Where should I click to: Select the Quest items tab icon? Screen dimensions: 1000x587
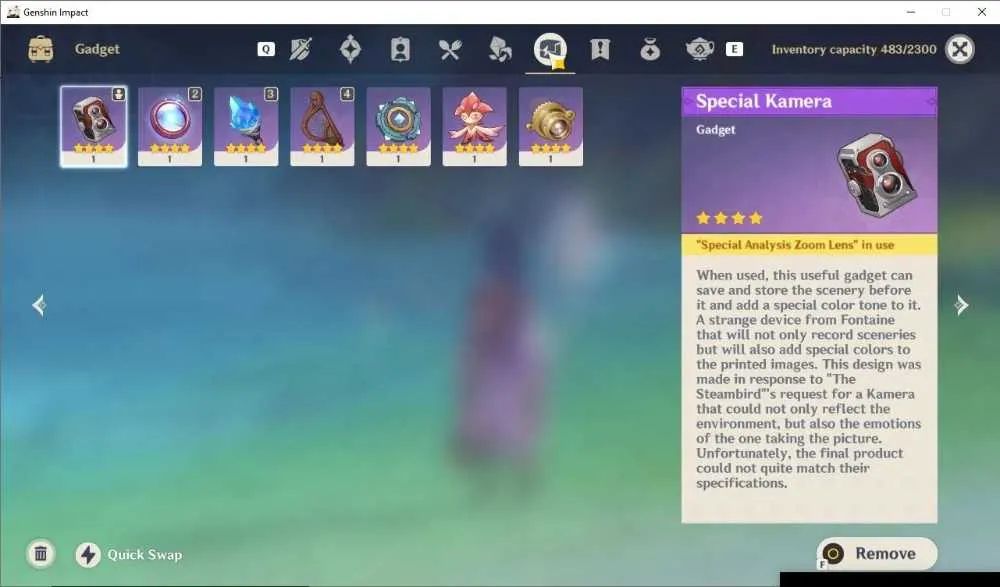pyautogui.click(x=600, y=49)
